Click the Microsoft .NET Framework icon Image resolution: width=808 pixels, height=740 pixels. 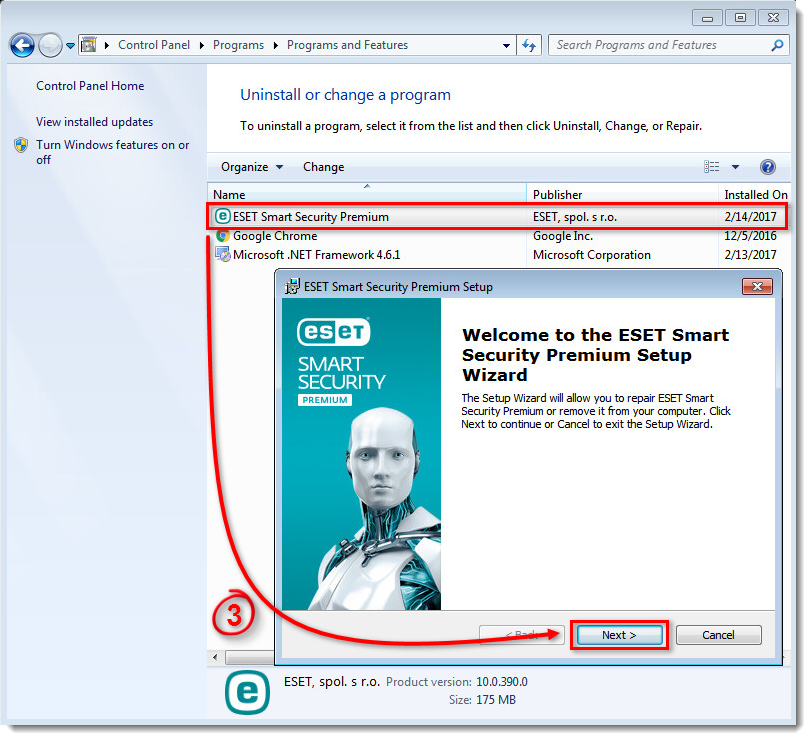[223, 255]
